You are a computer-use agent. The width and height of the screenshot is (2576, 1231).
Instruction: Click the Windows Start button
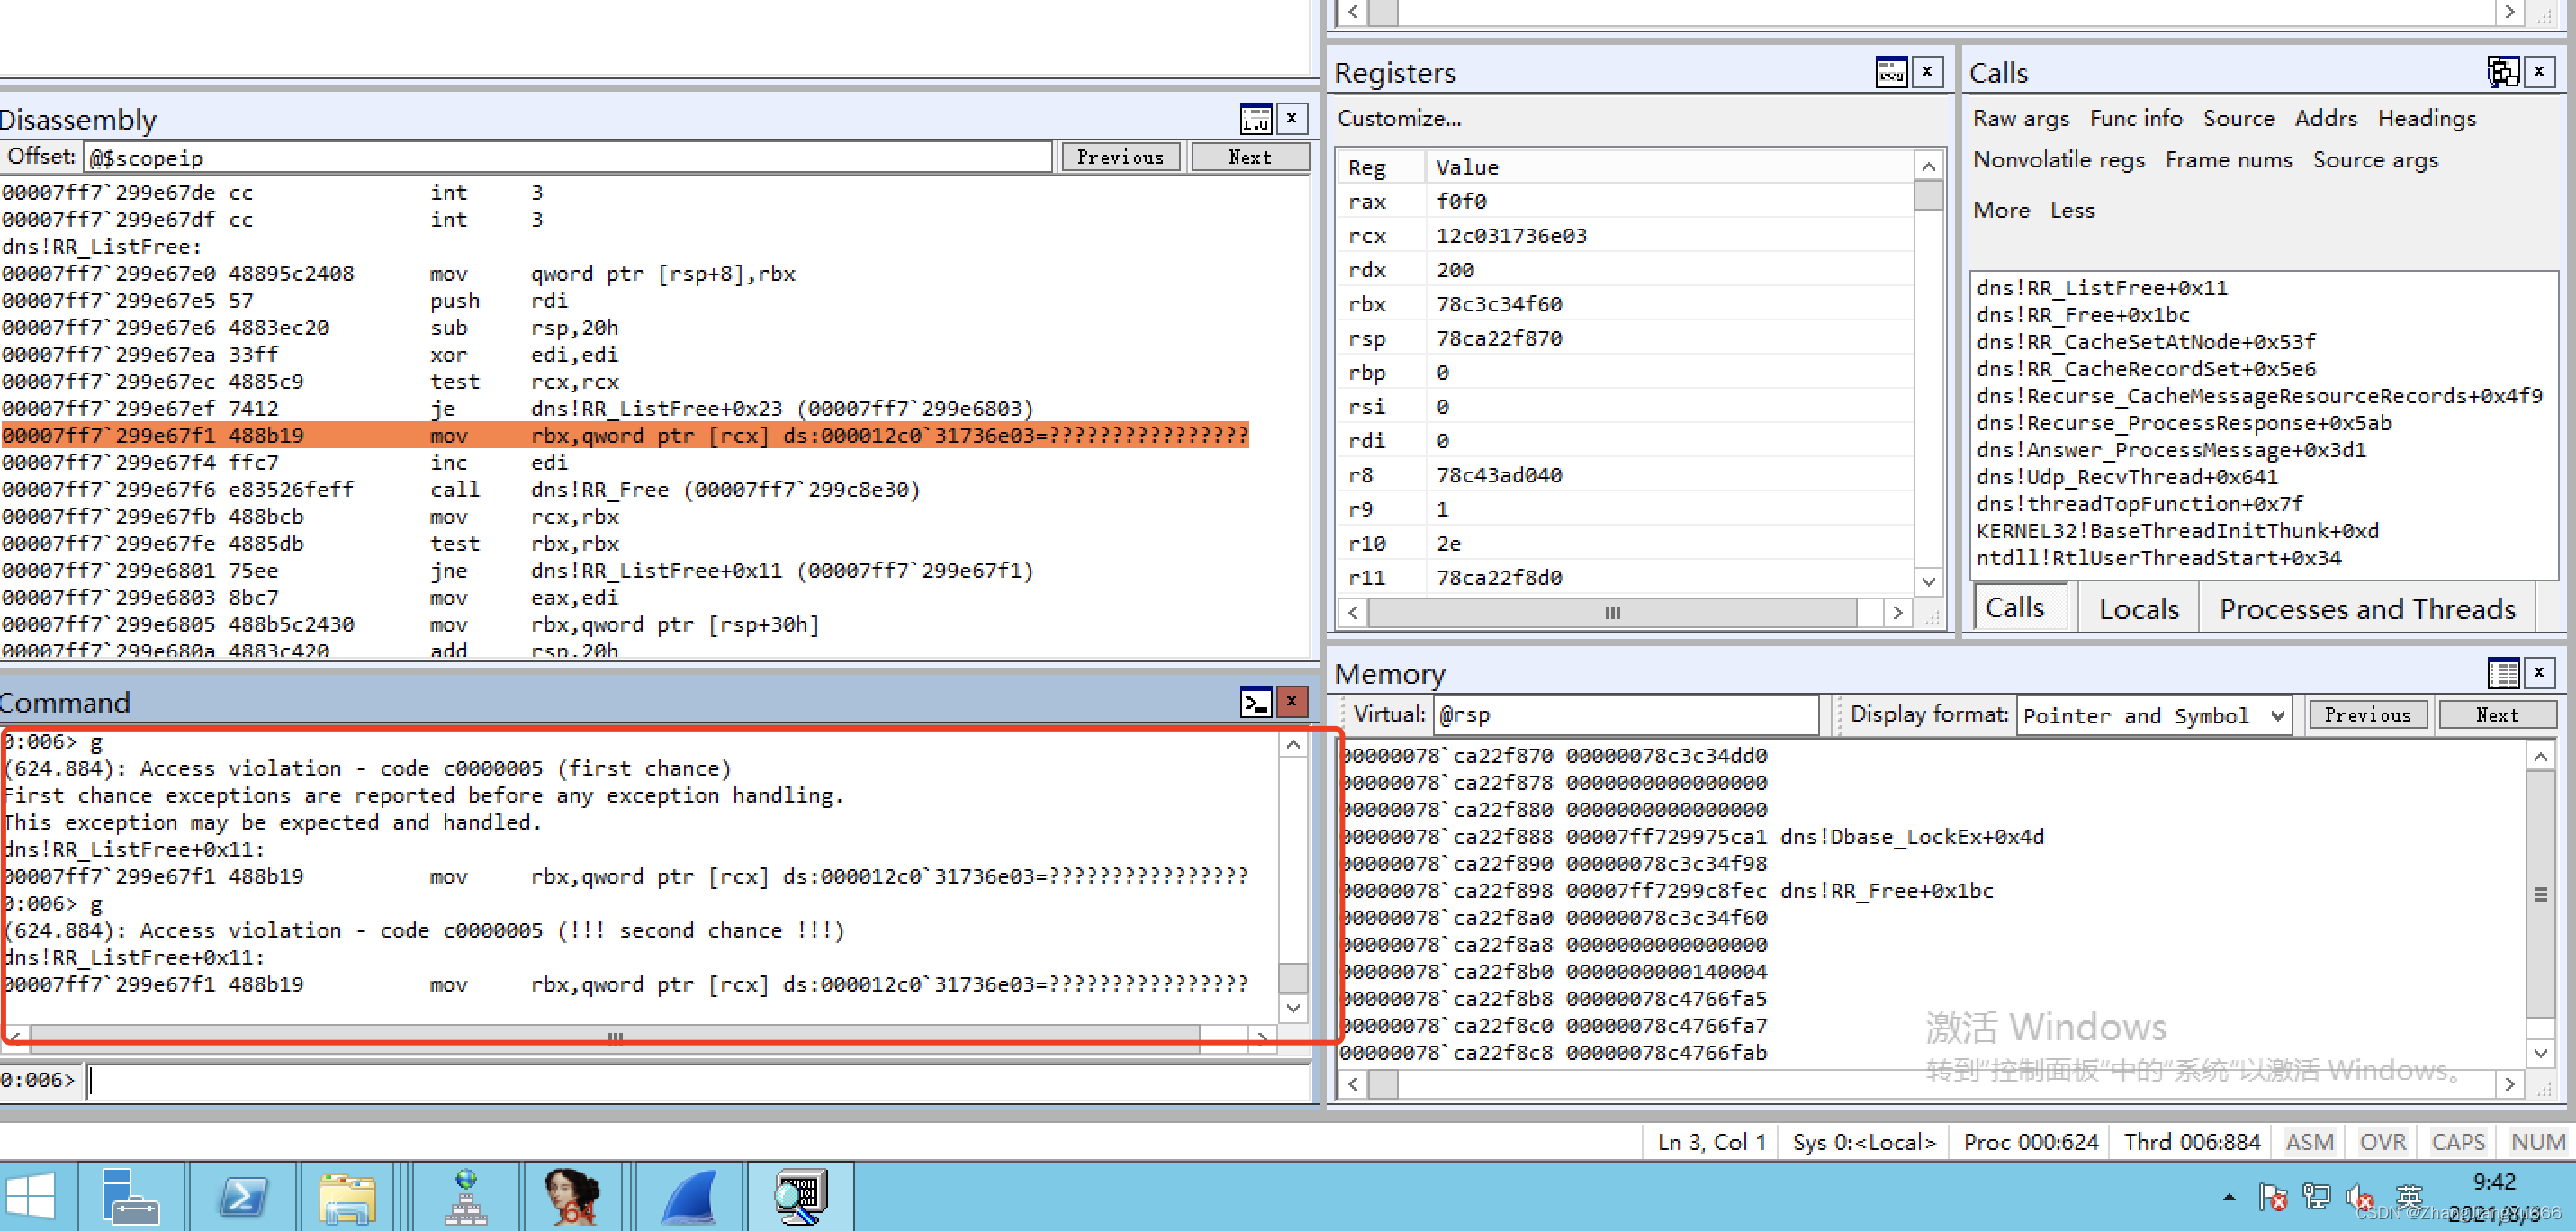coord(30,1196)
